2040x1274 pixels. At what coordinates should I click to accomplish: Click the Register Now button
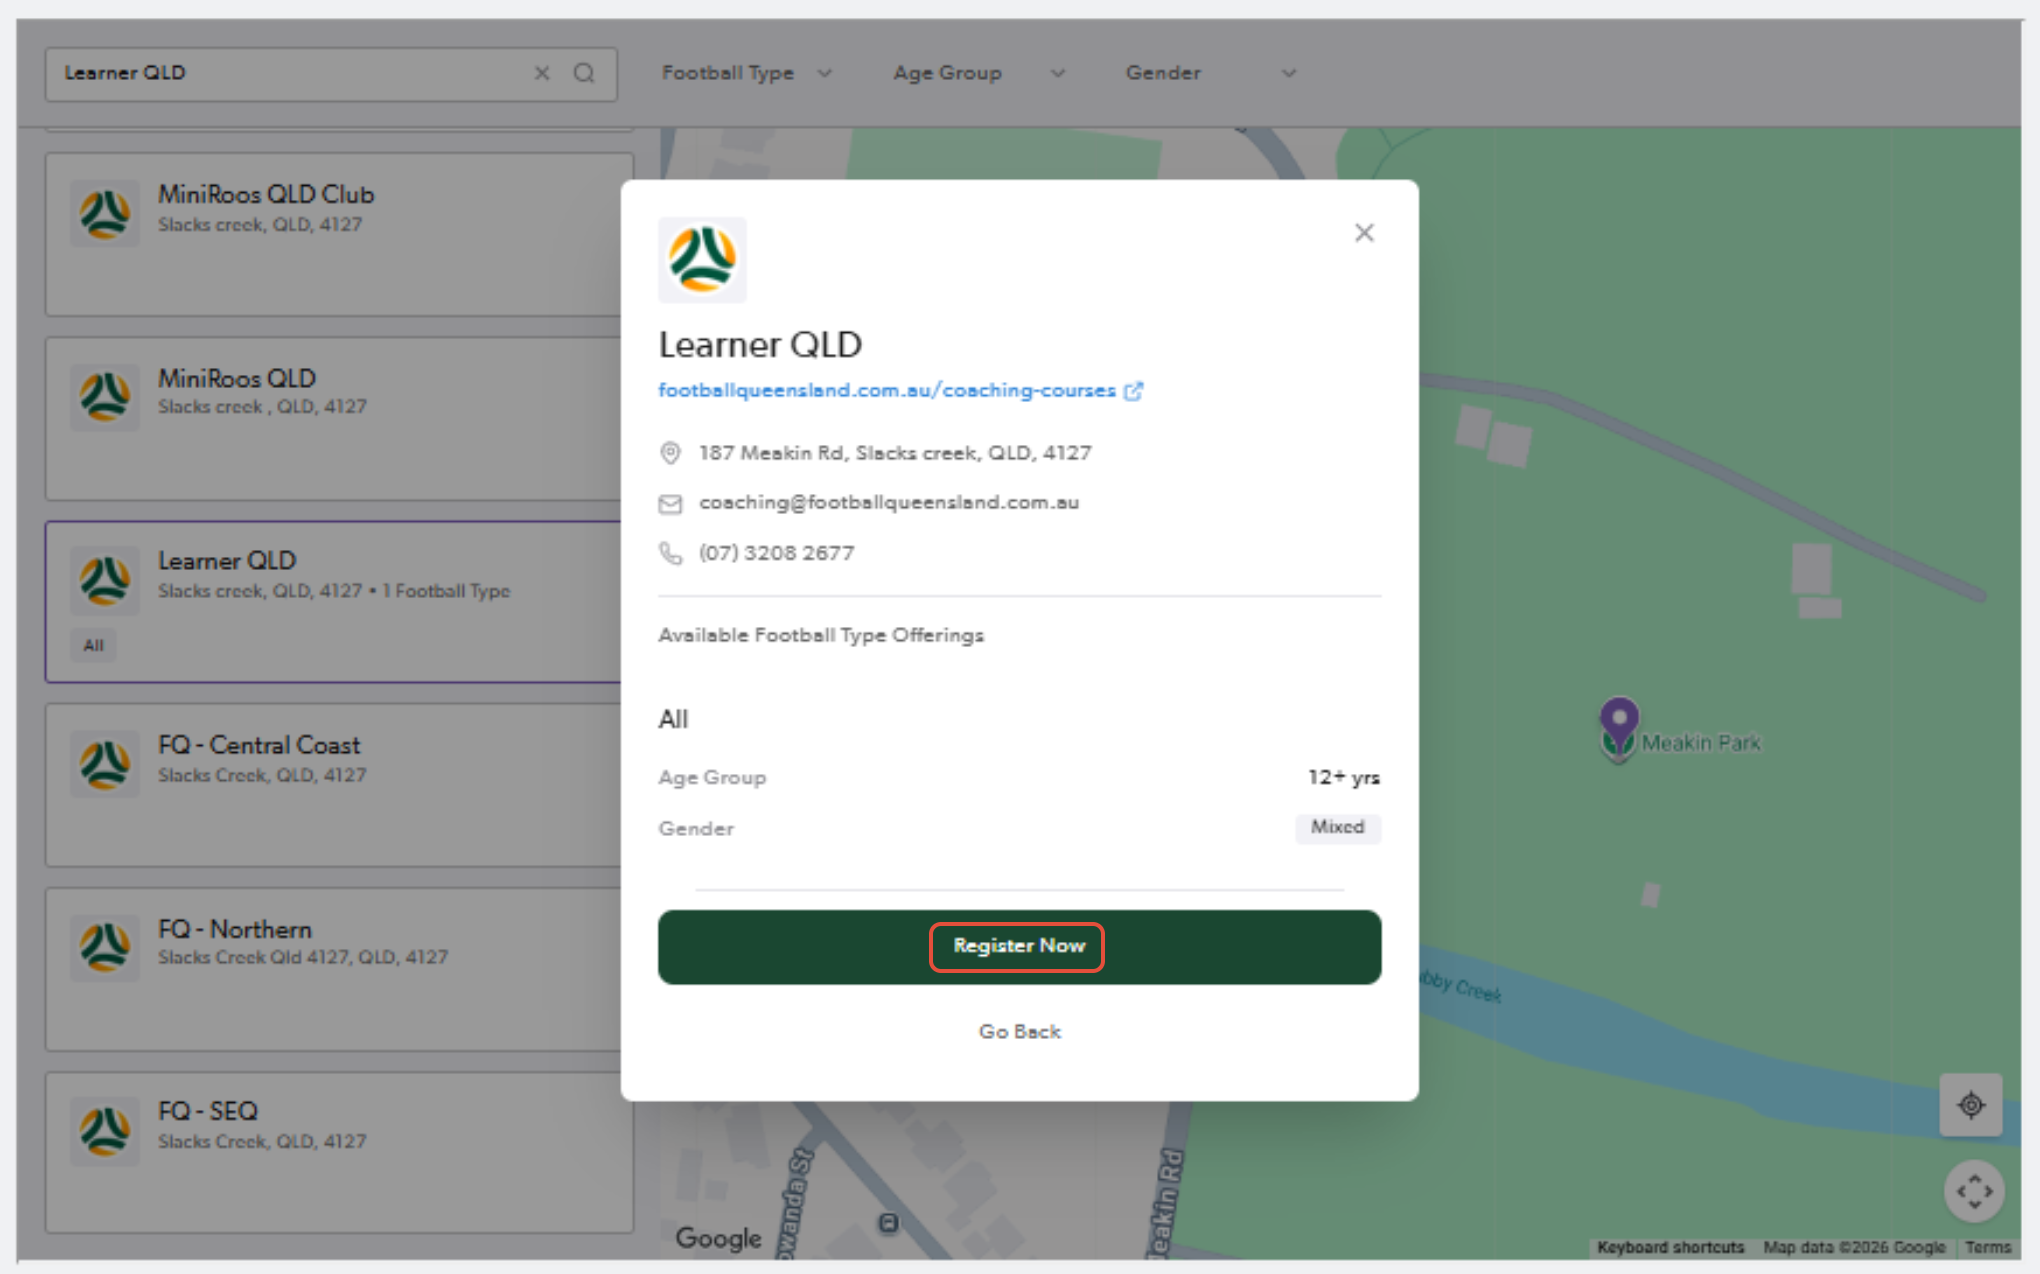pyautogui.click(x=1019, y=946)
